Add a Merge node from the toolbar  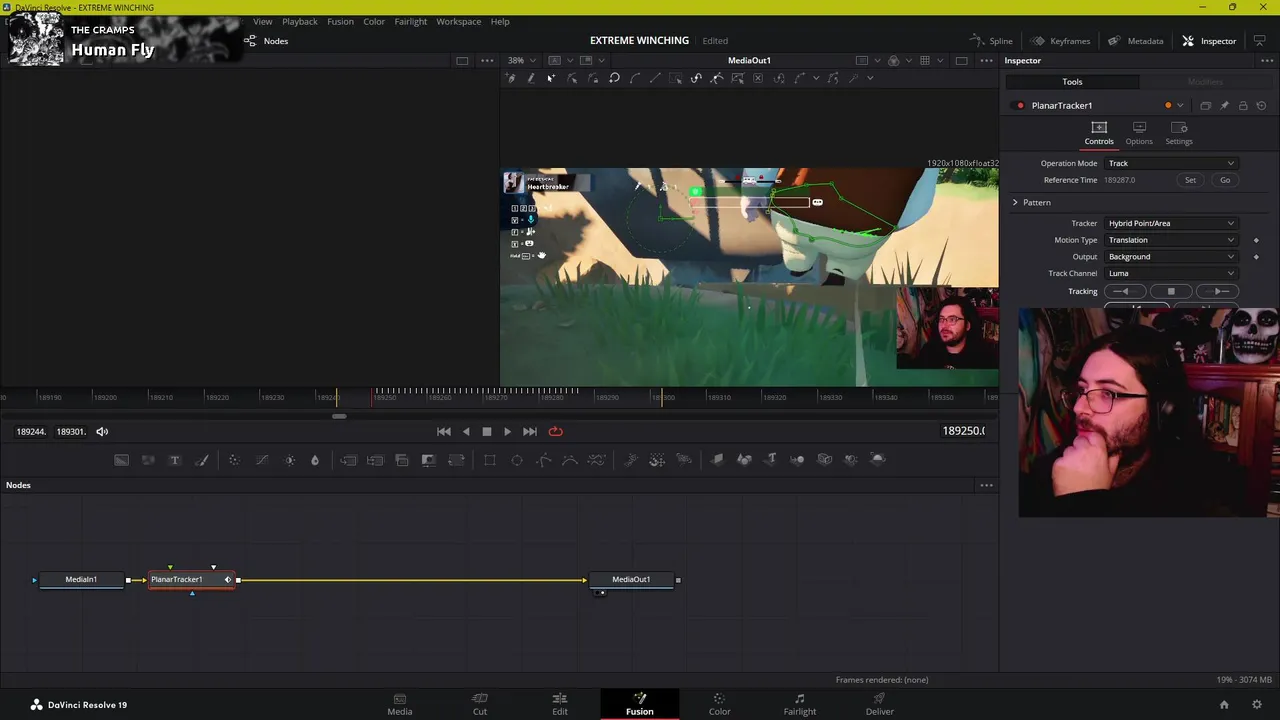click(348, 460)
